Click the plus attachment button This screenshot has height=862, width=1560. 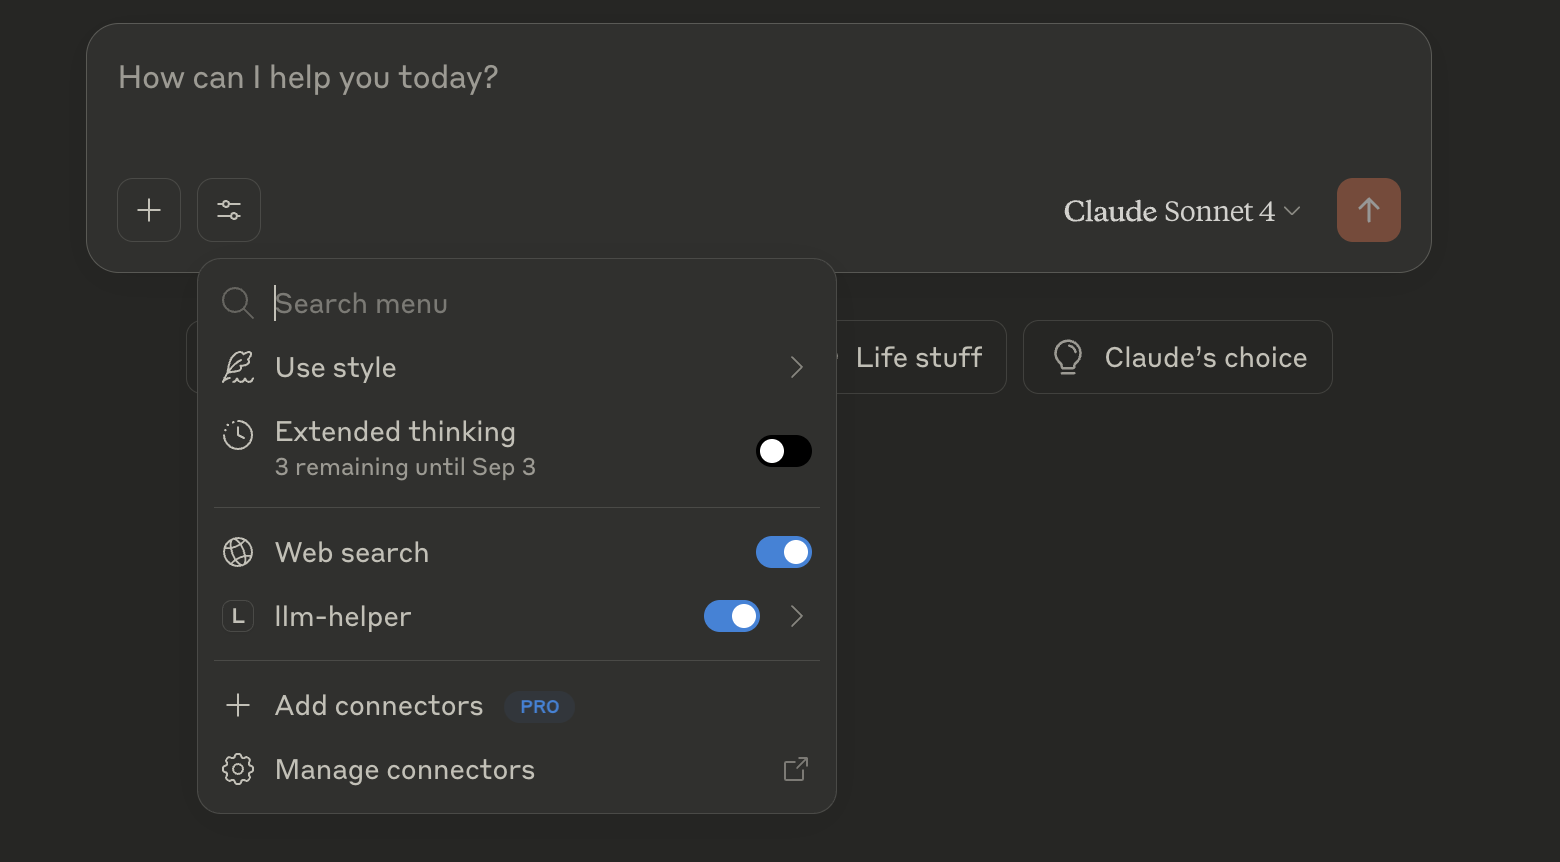tap(149, 210)
